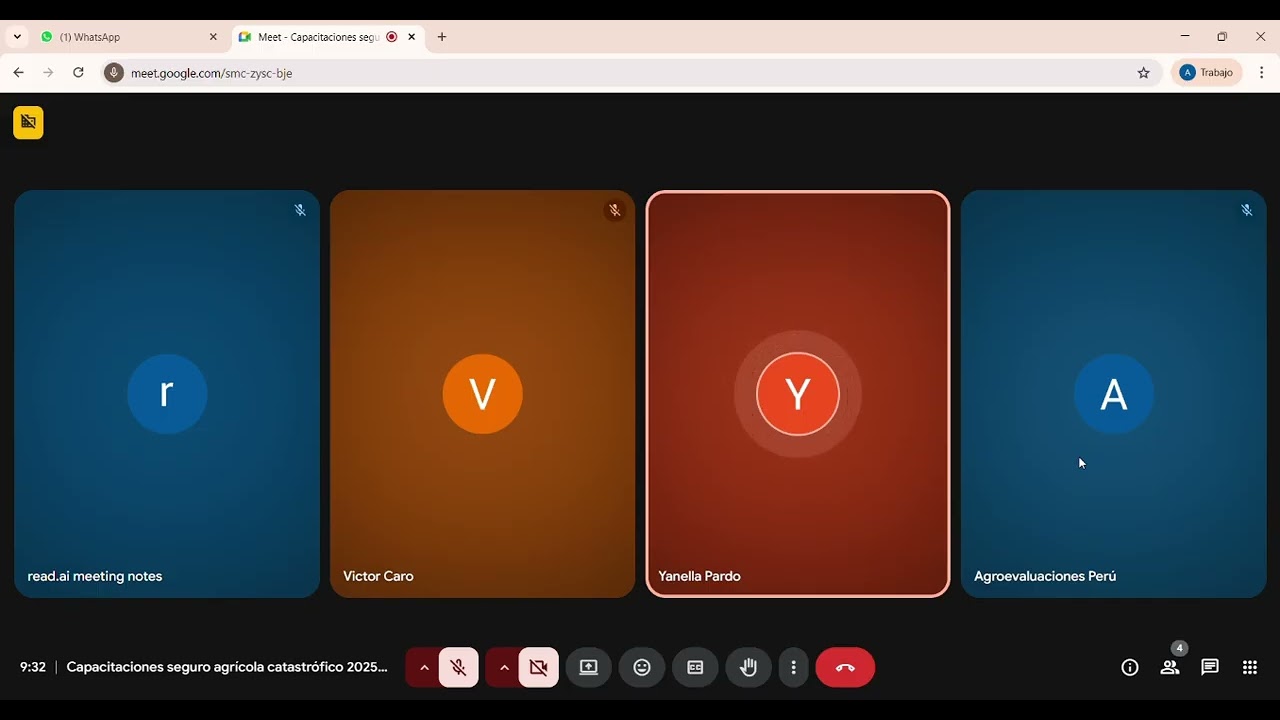Click the Victor Caro name label
The height and width of the screenshot is (720, 1280).
click(378, 576)
